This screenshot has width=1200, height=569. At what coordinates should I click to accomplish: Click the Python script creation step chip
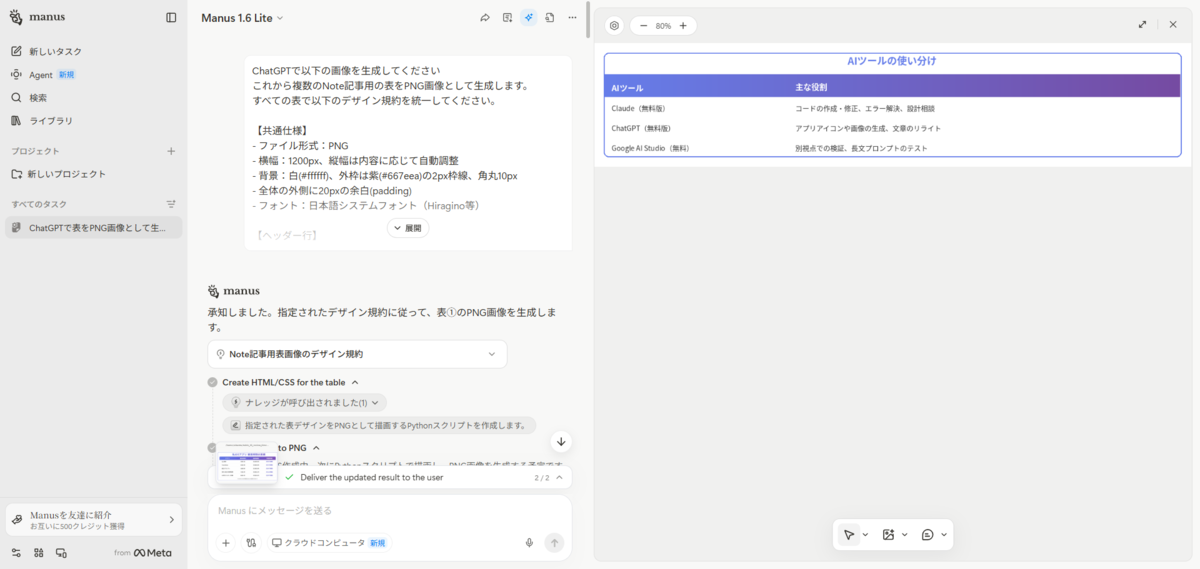click(379, 425)
